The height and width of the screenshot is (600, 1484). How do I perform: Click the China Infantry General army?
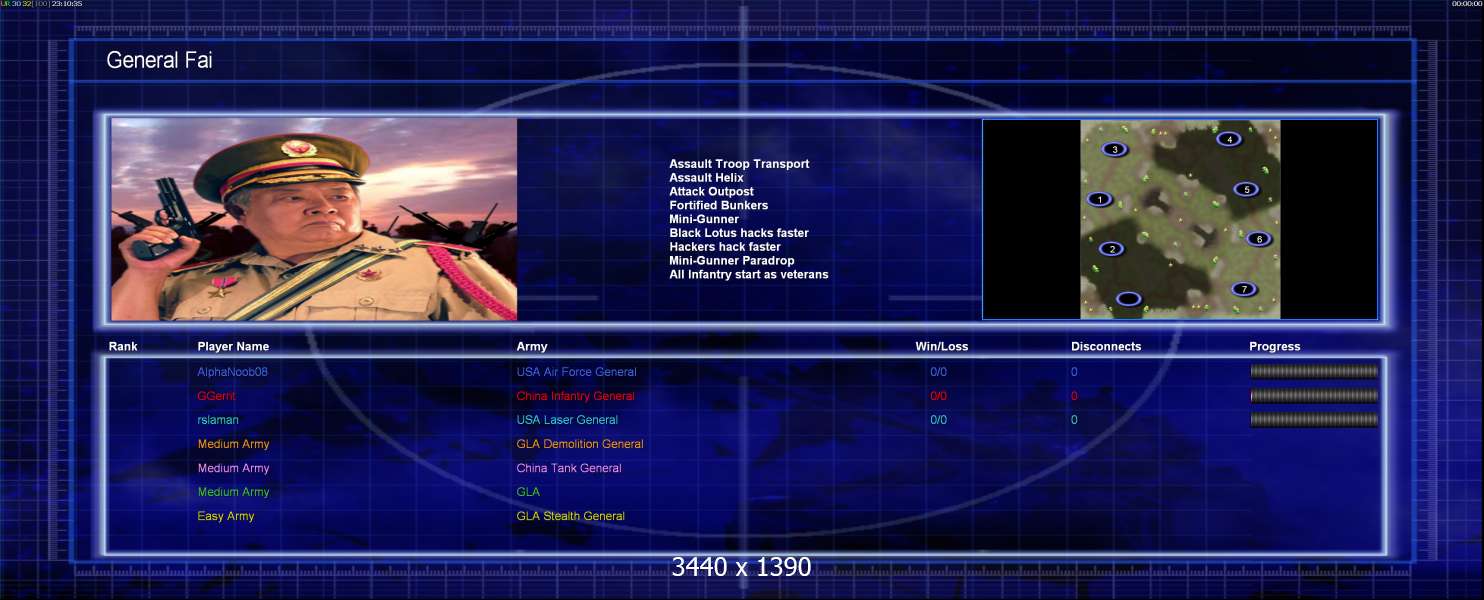(x=575, y=396)
